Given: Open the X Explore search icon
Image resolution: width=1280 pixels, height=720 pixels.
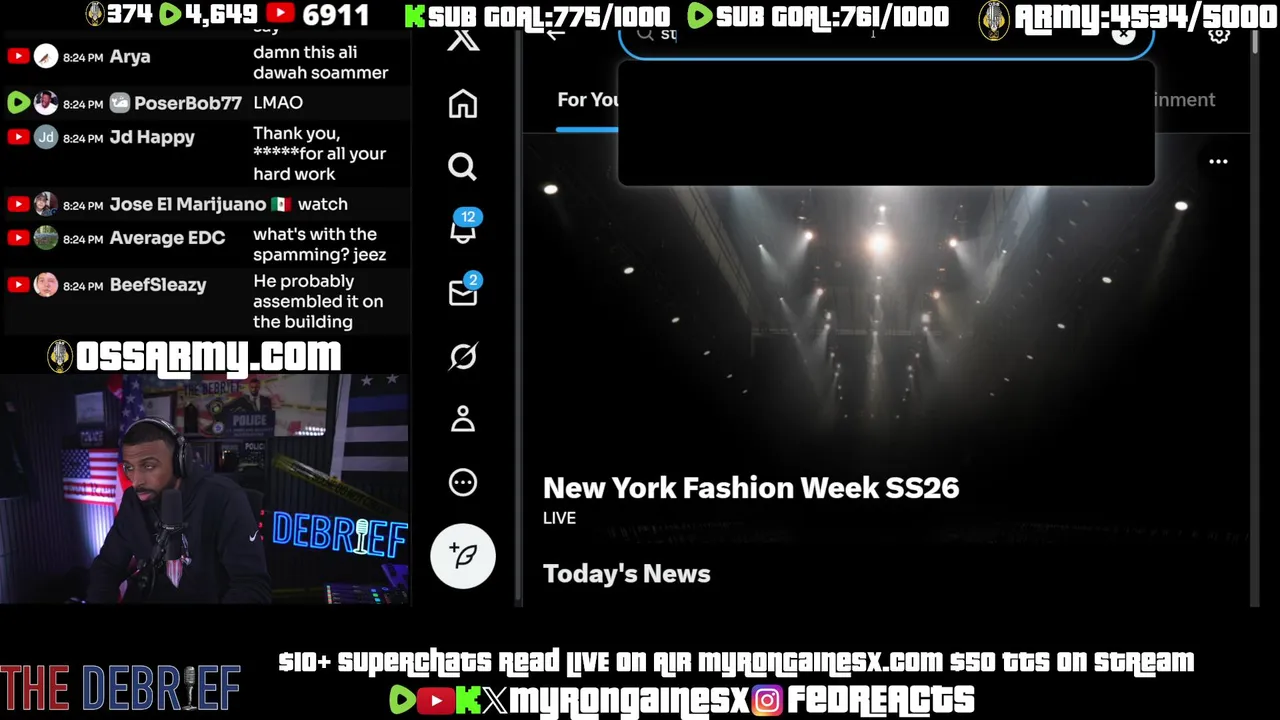Looking at the screenshot, I should point(462,167).
